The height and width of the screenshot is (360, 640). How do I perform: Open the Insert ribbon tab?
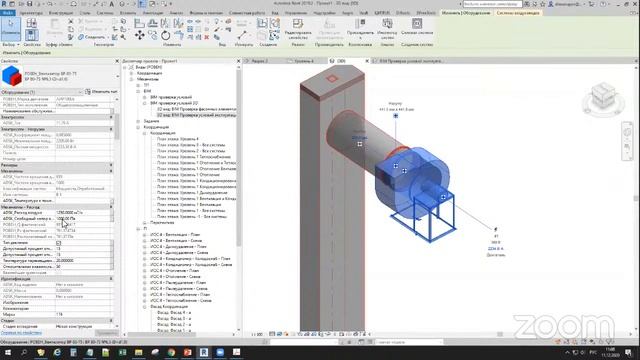coord(128,13)
